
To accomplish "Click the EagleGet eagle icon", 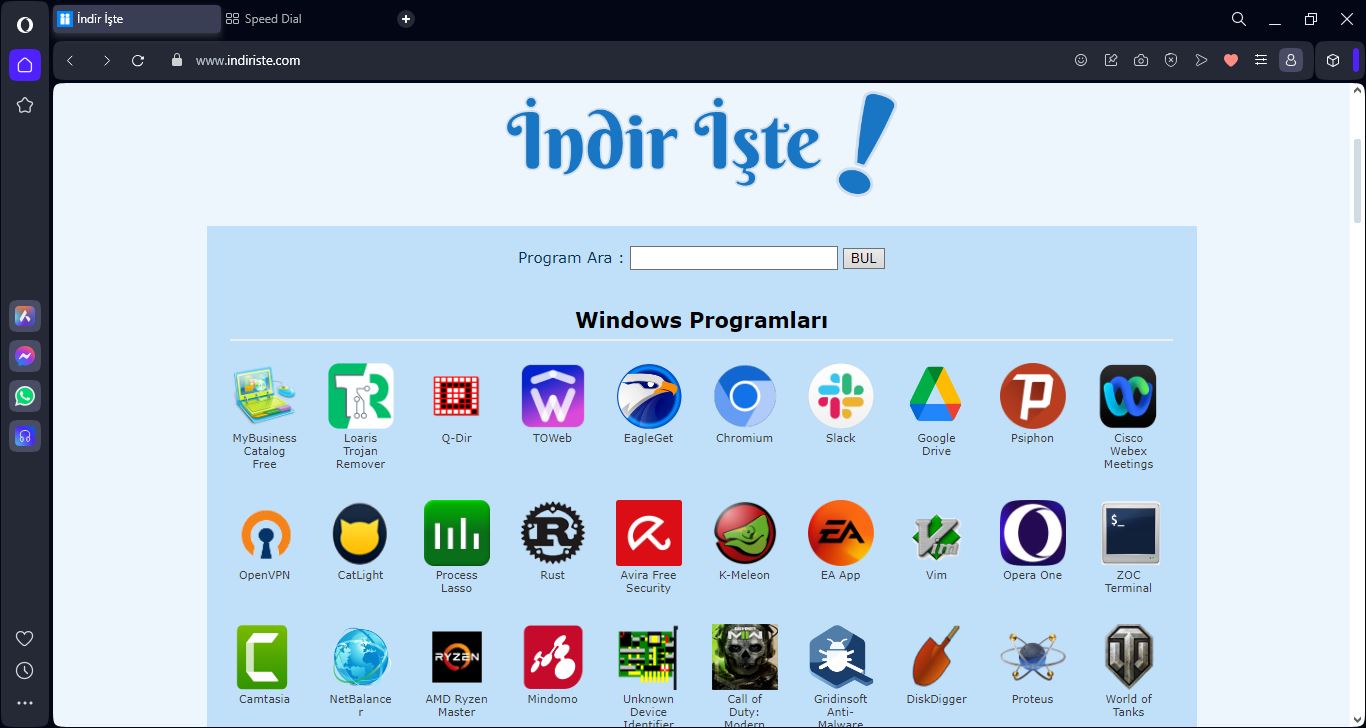I will tap(648, 396).
